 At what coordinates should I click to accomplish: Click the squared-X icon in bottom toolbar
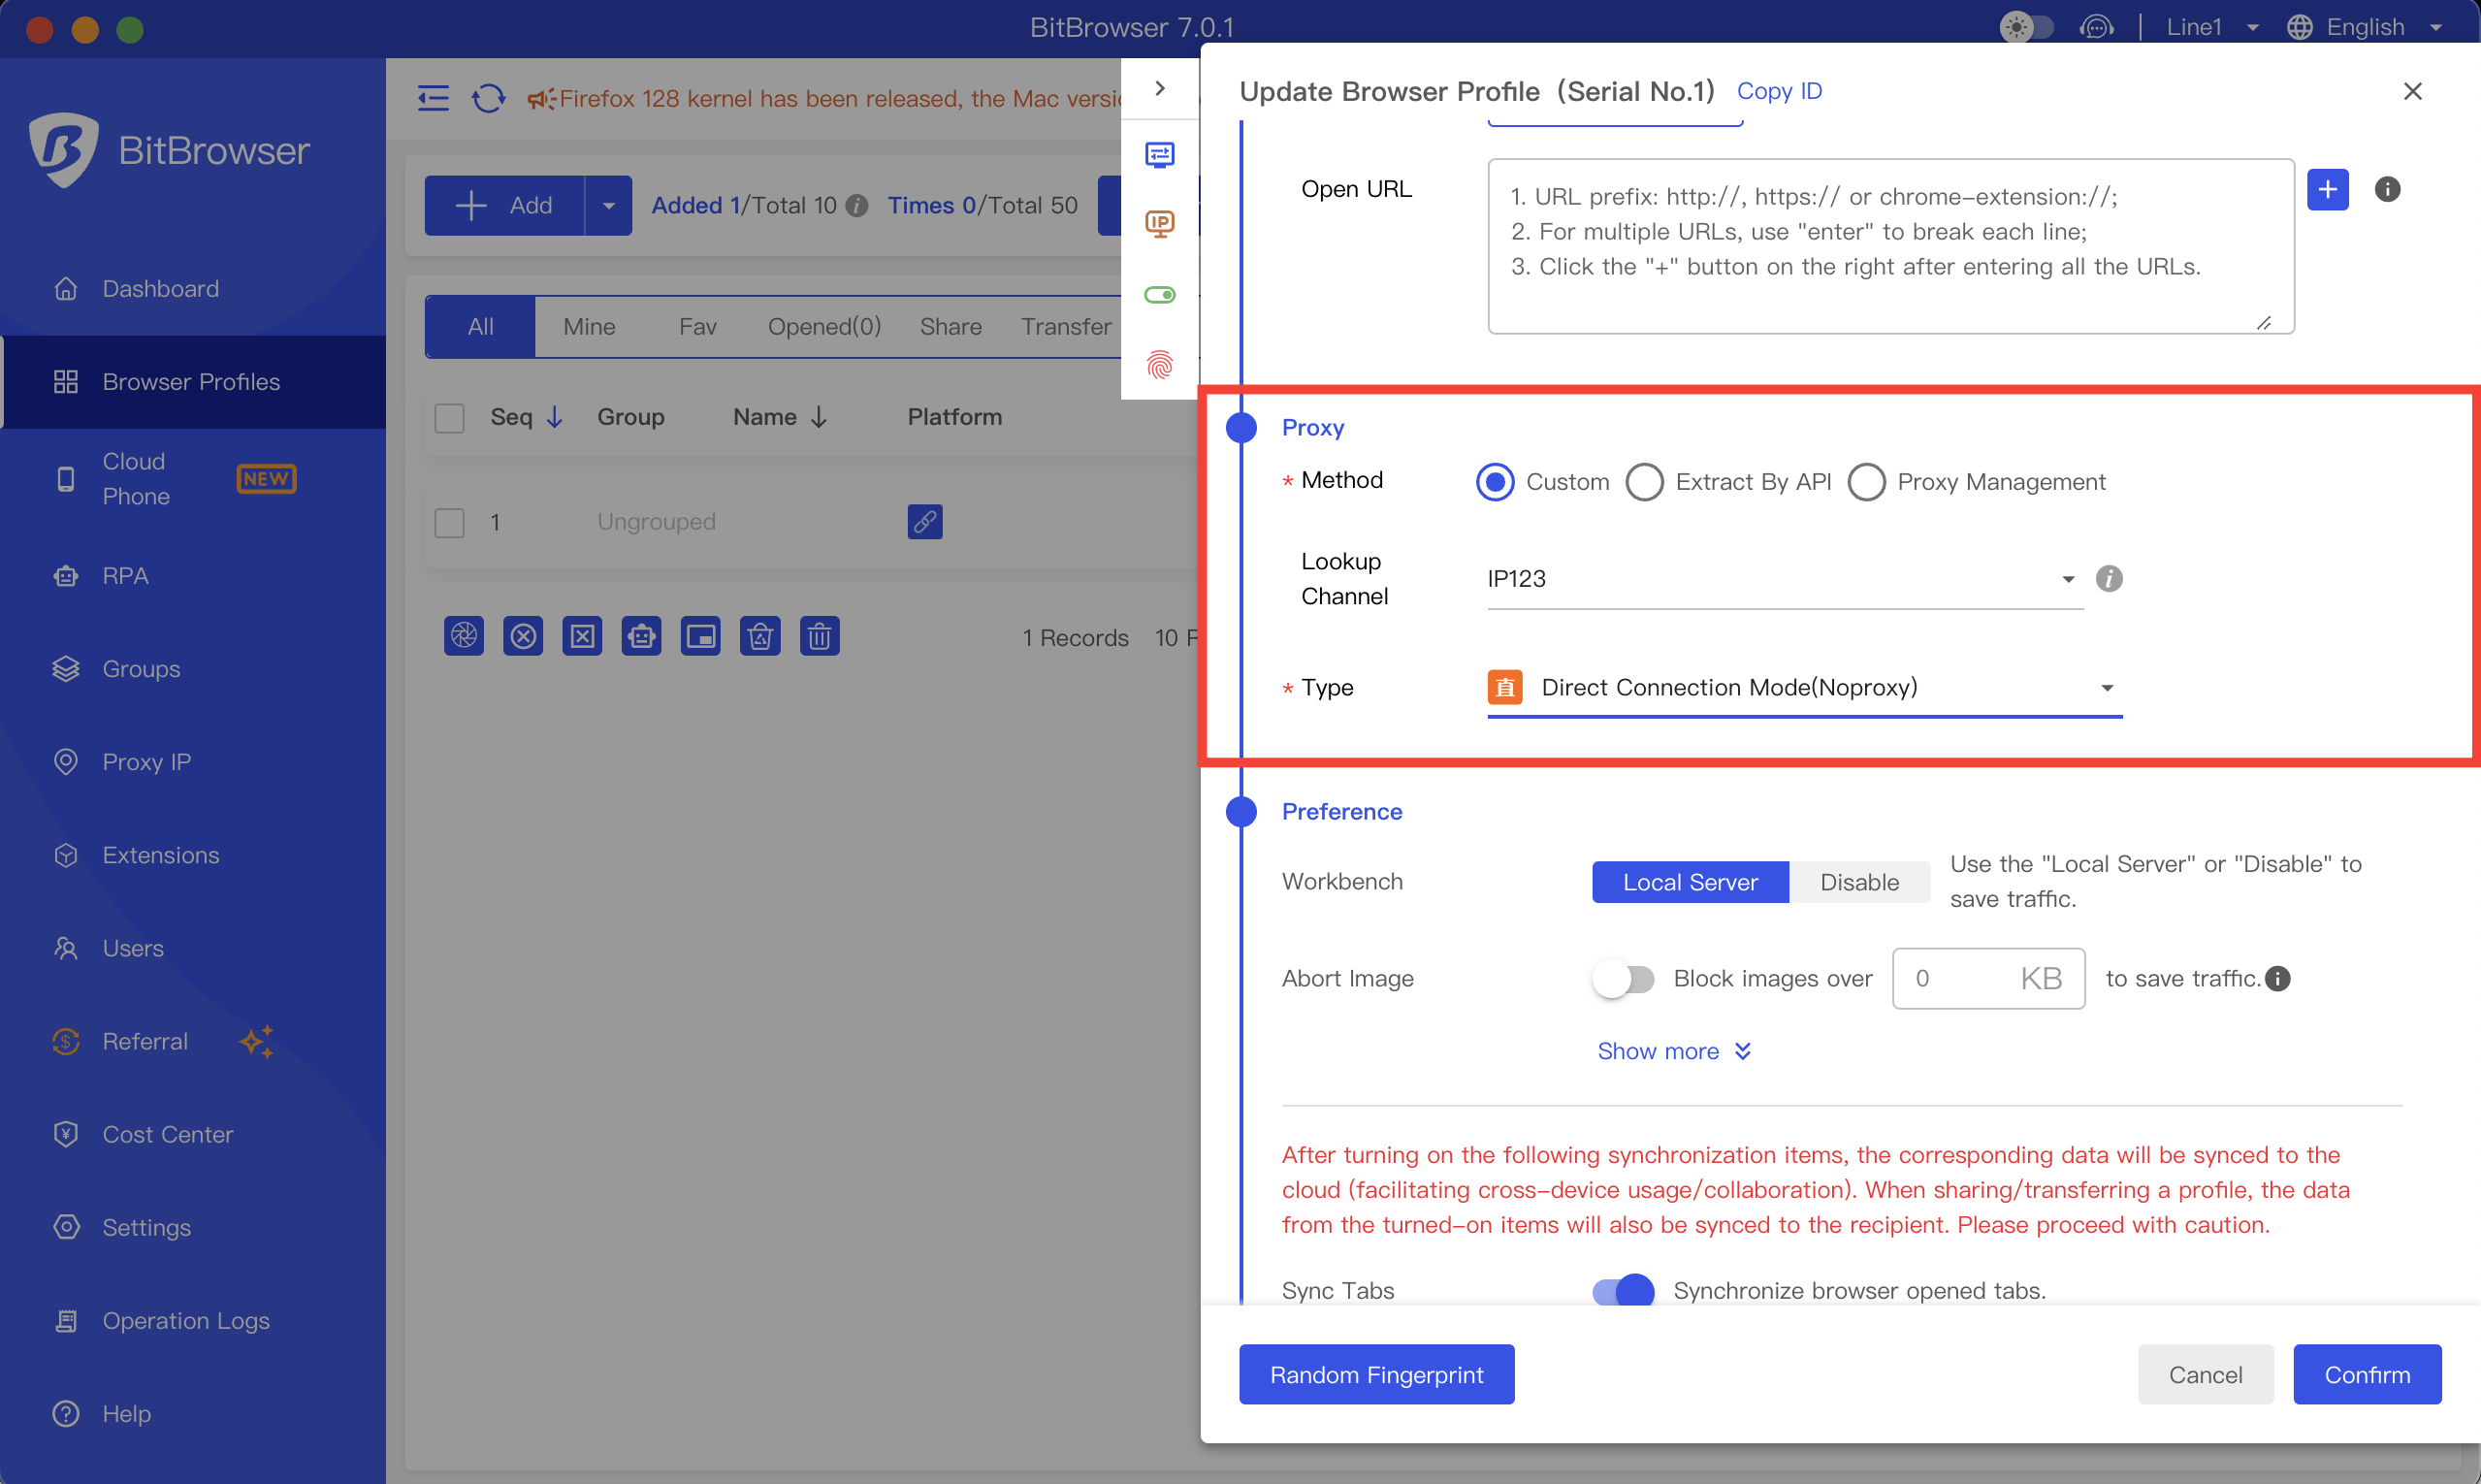pyautogui.click(x=582, y=636)
